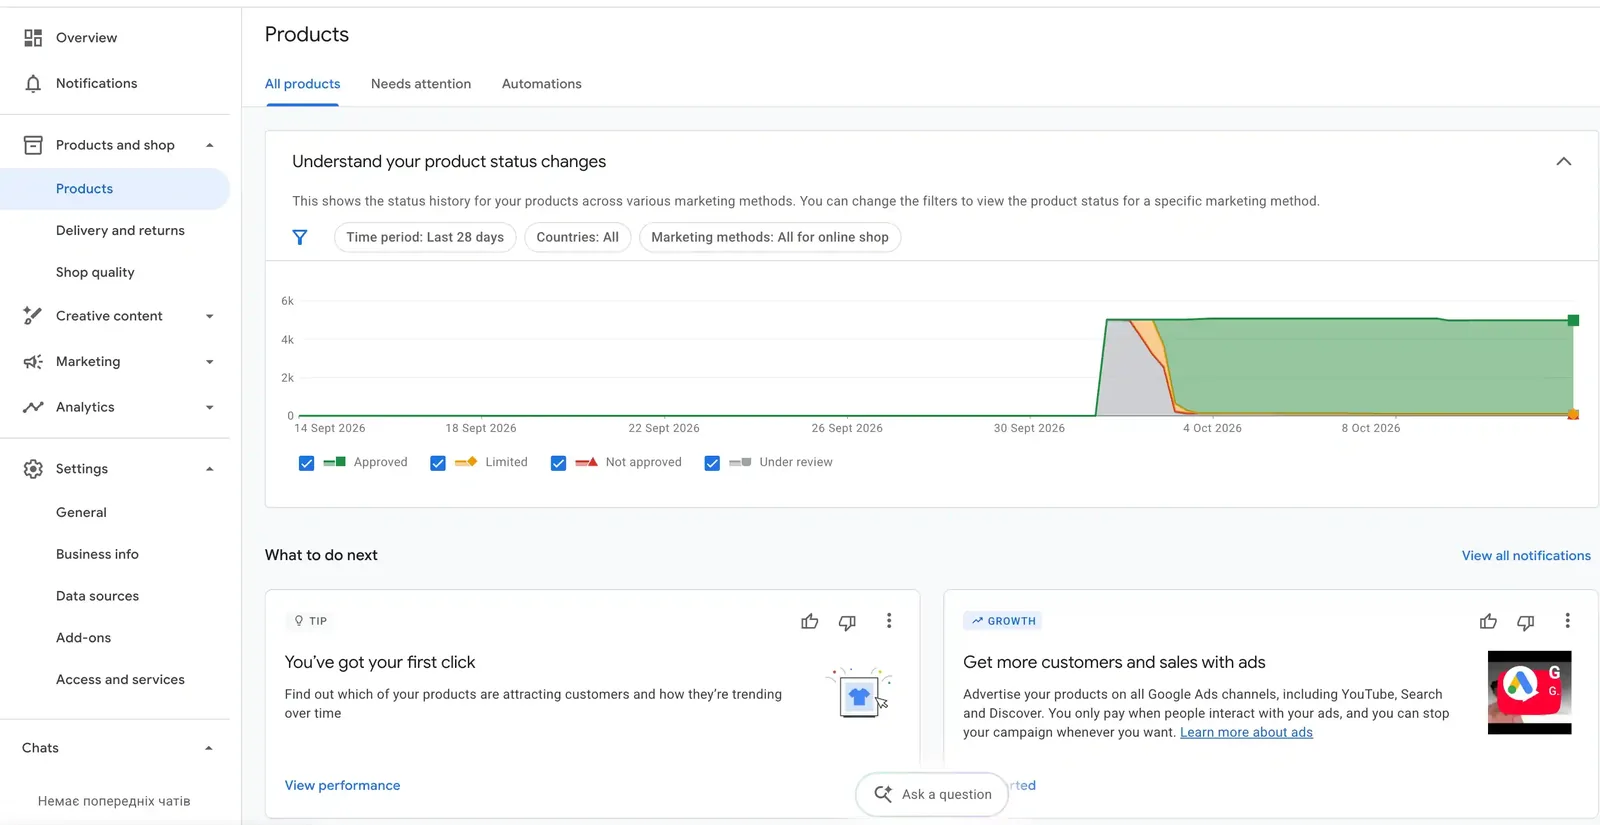The image size is (1600, 825).
Task: Click the Analytics trend line icon
Action: [x=33, y=407]
